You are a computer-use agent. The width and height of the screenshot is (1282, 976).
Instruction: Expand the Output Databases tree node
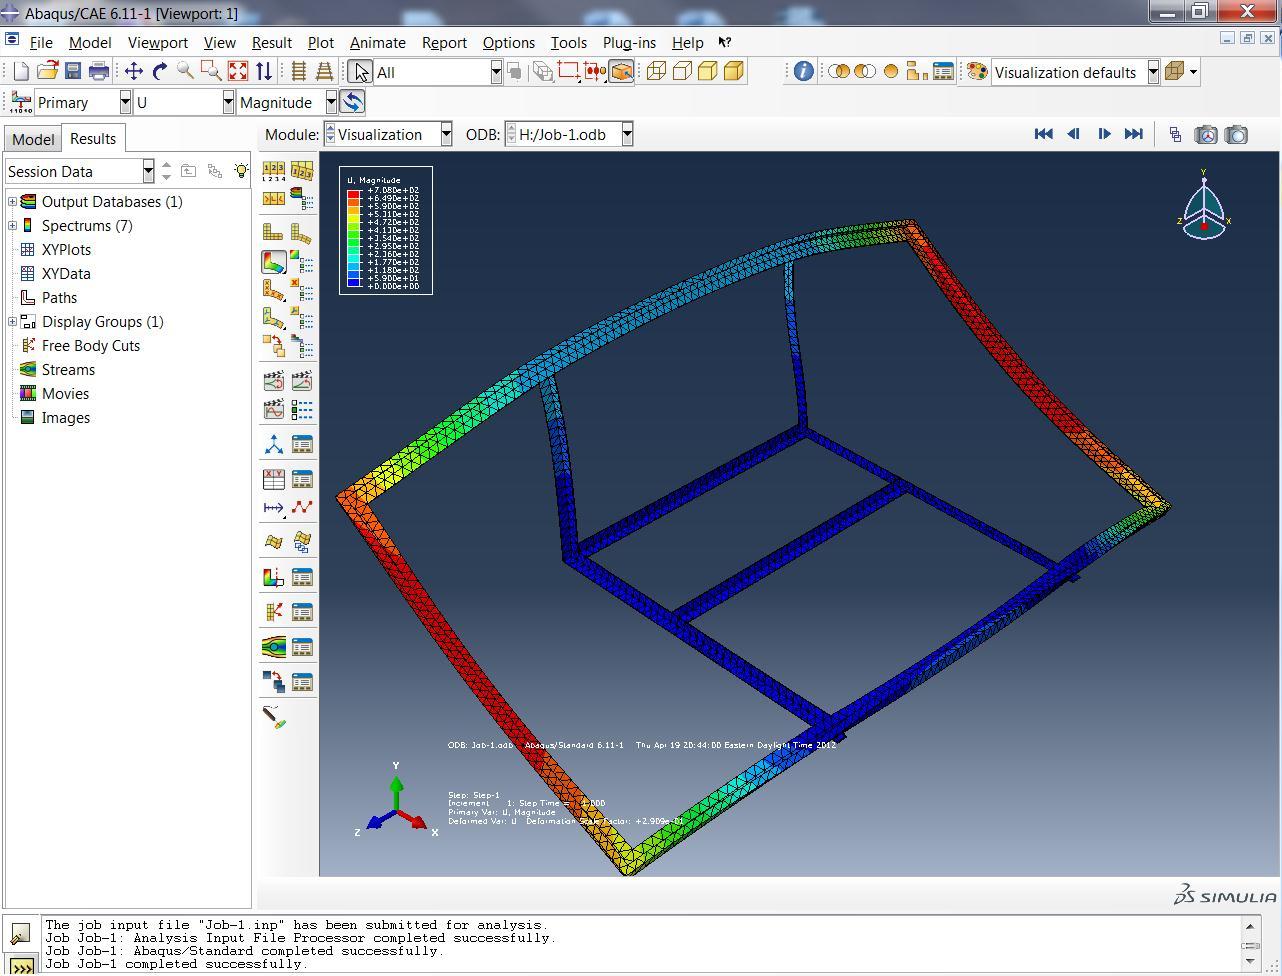click(x=12, y=202)
